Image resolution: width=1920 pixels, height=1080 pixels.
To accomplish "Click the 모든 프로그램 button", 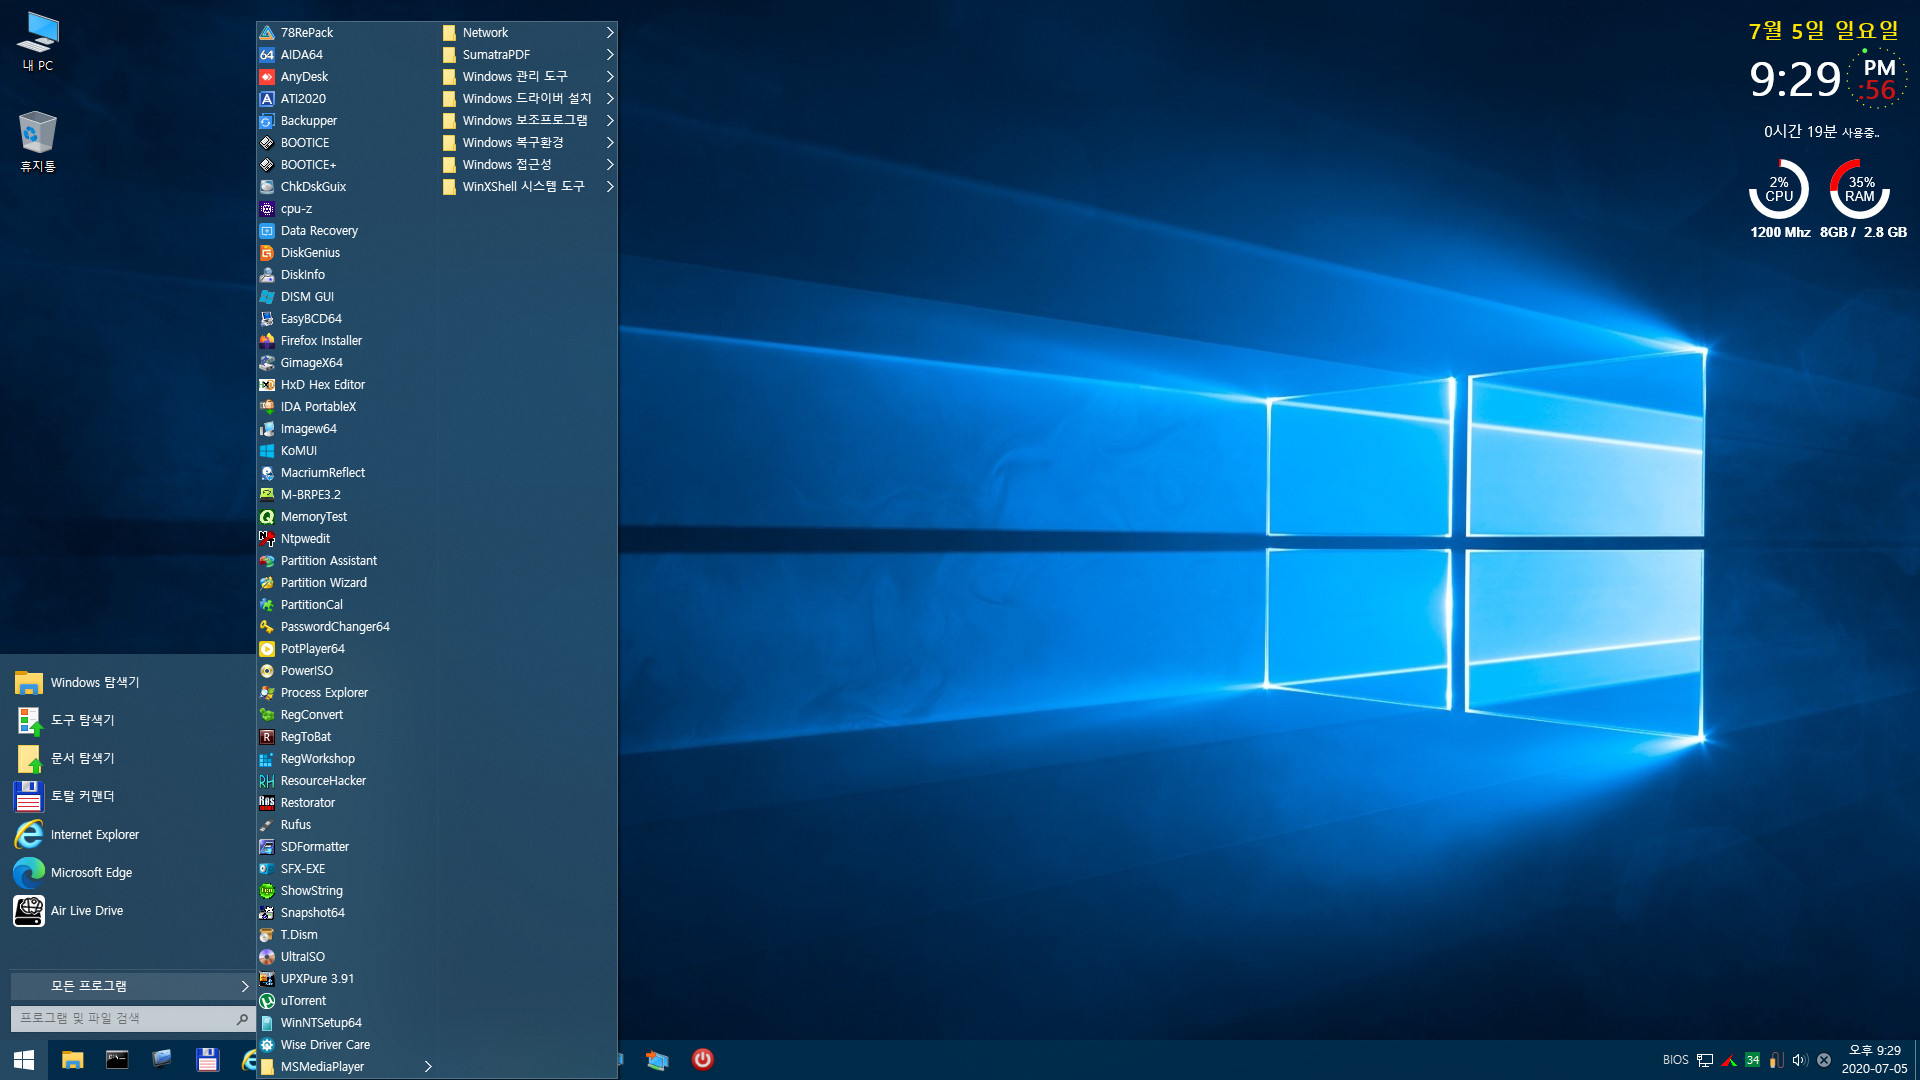I will click(132, 986).
